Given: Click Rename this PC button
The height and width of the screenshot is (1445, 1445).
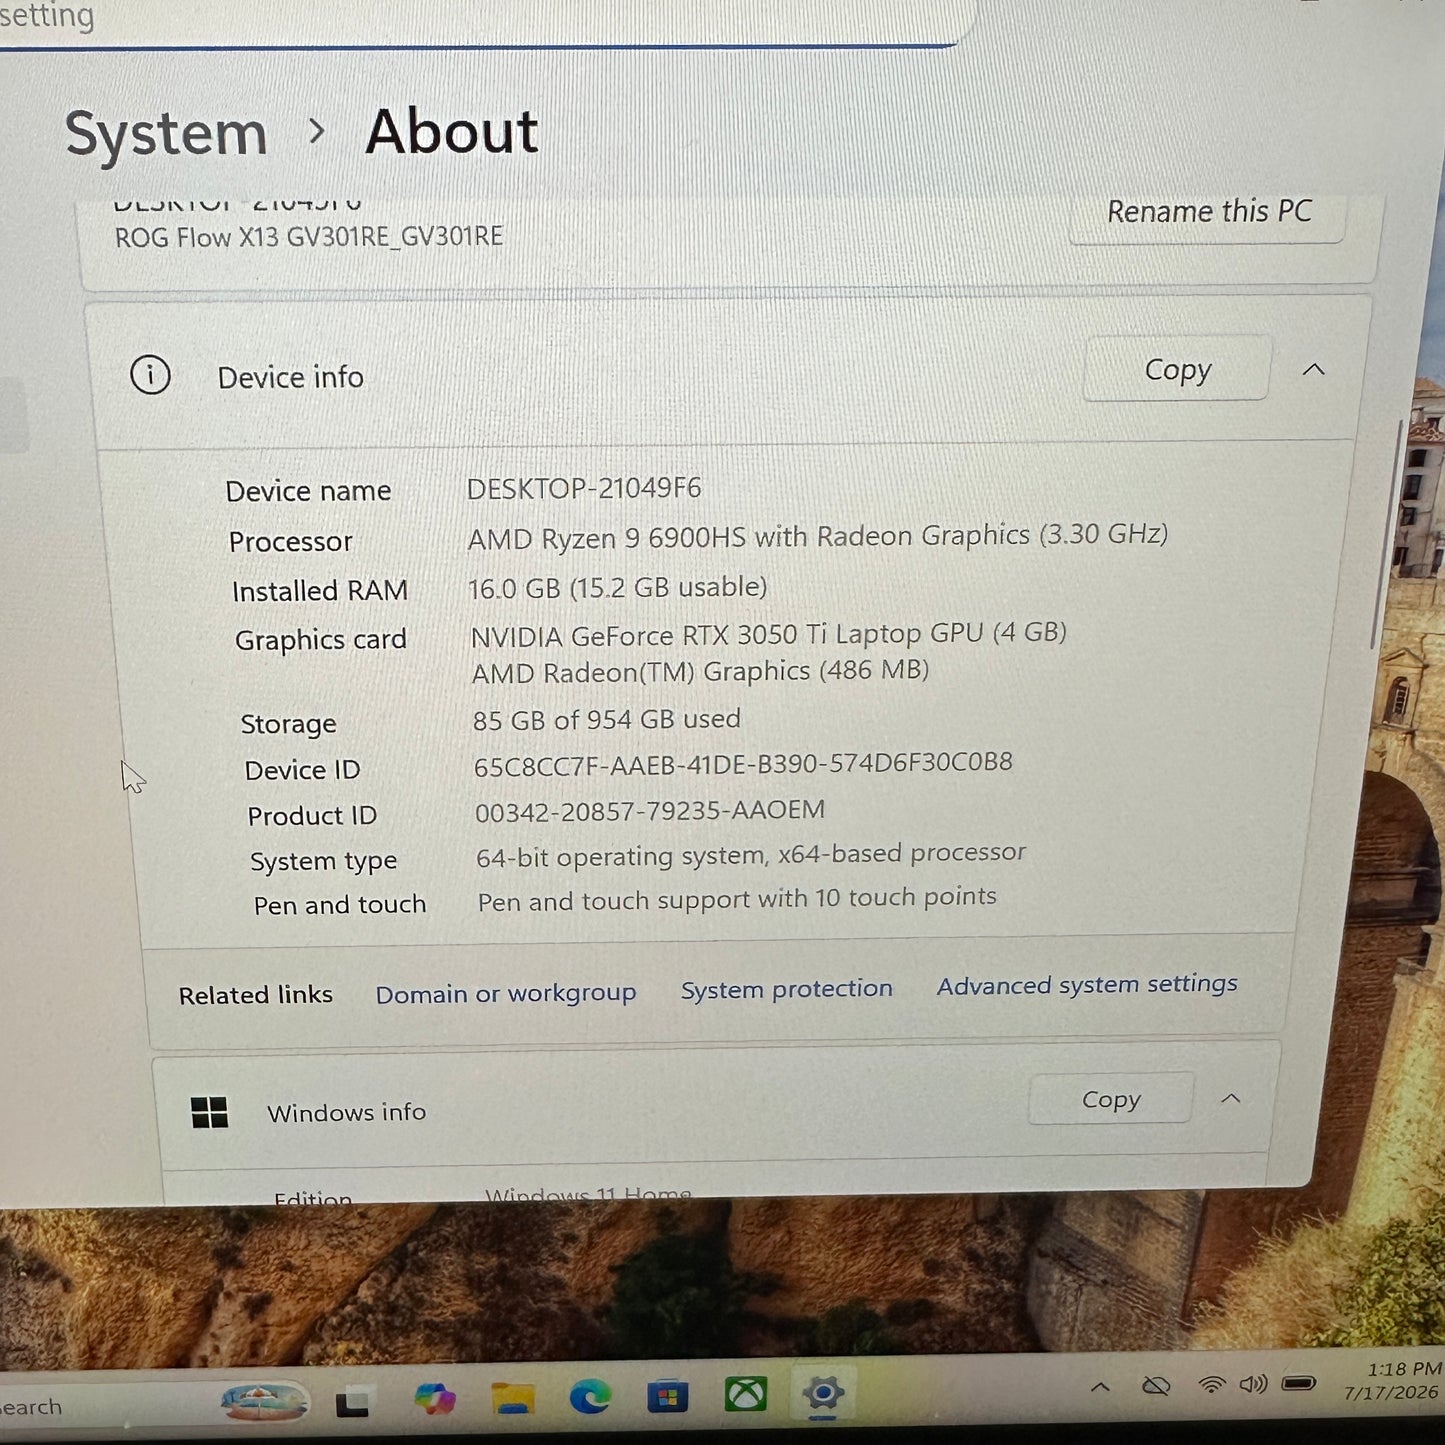Looking at the screenshot, I should pyautogui.click(x=1208, y=212).
